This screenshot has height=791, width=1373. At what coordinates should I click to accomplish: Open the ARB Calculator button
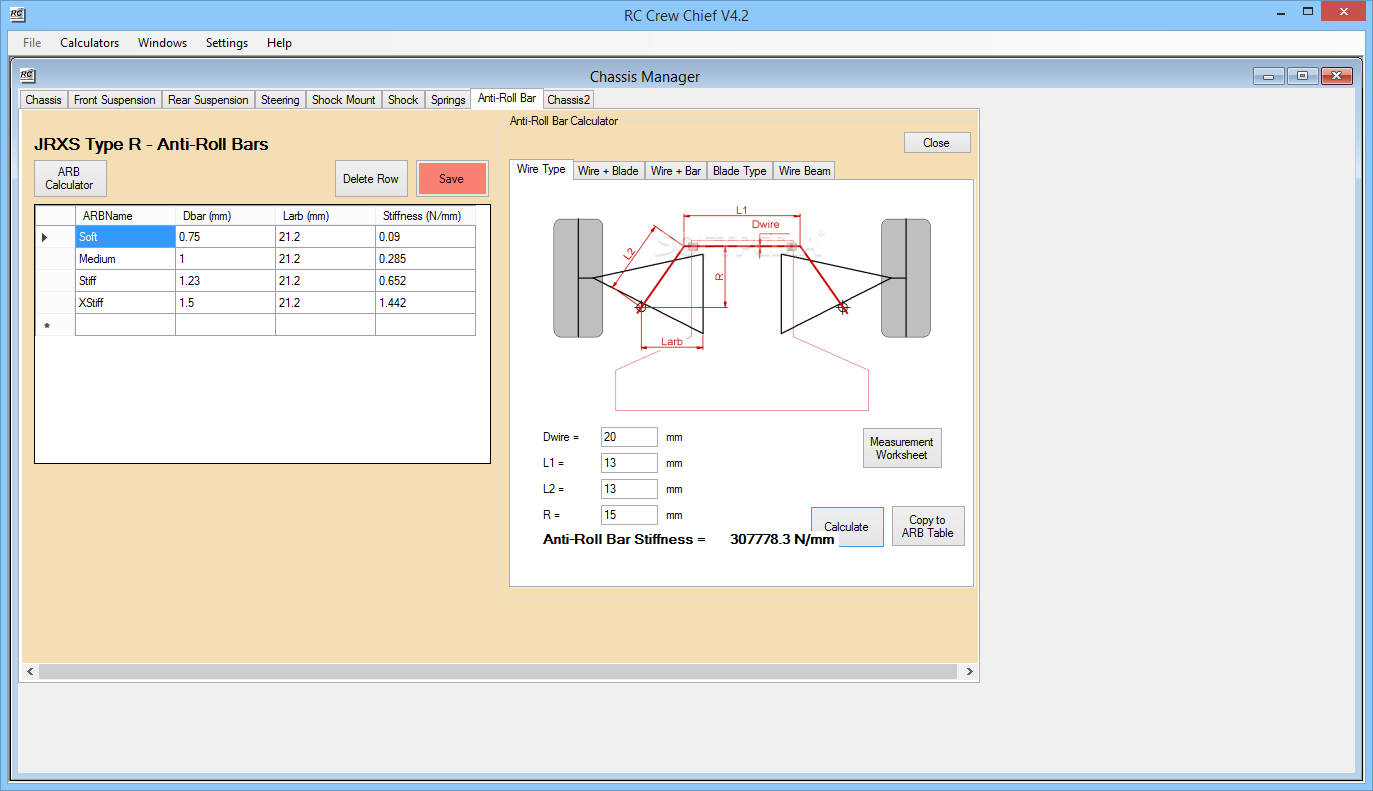[70, 178]
